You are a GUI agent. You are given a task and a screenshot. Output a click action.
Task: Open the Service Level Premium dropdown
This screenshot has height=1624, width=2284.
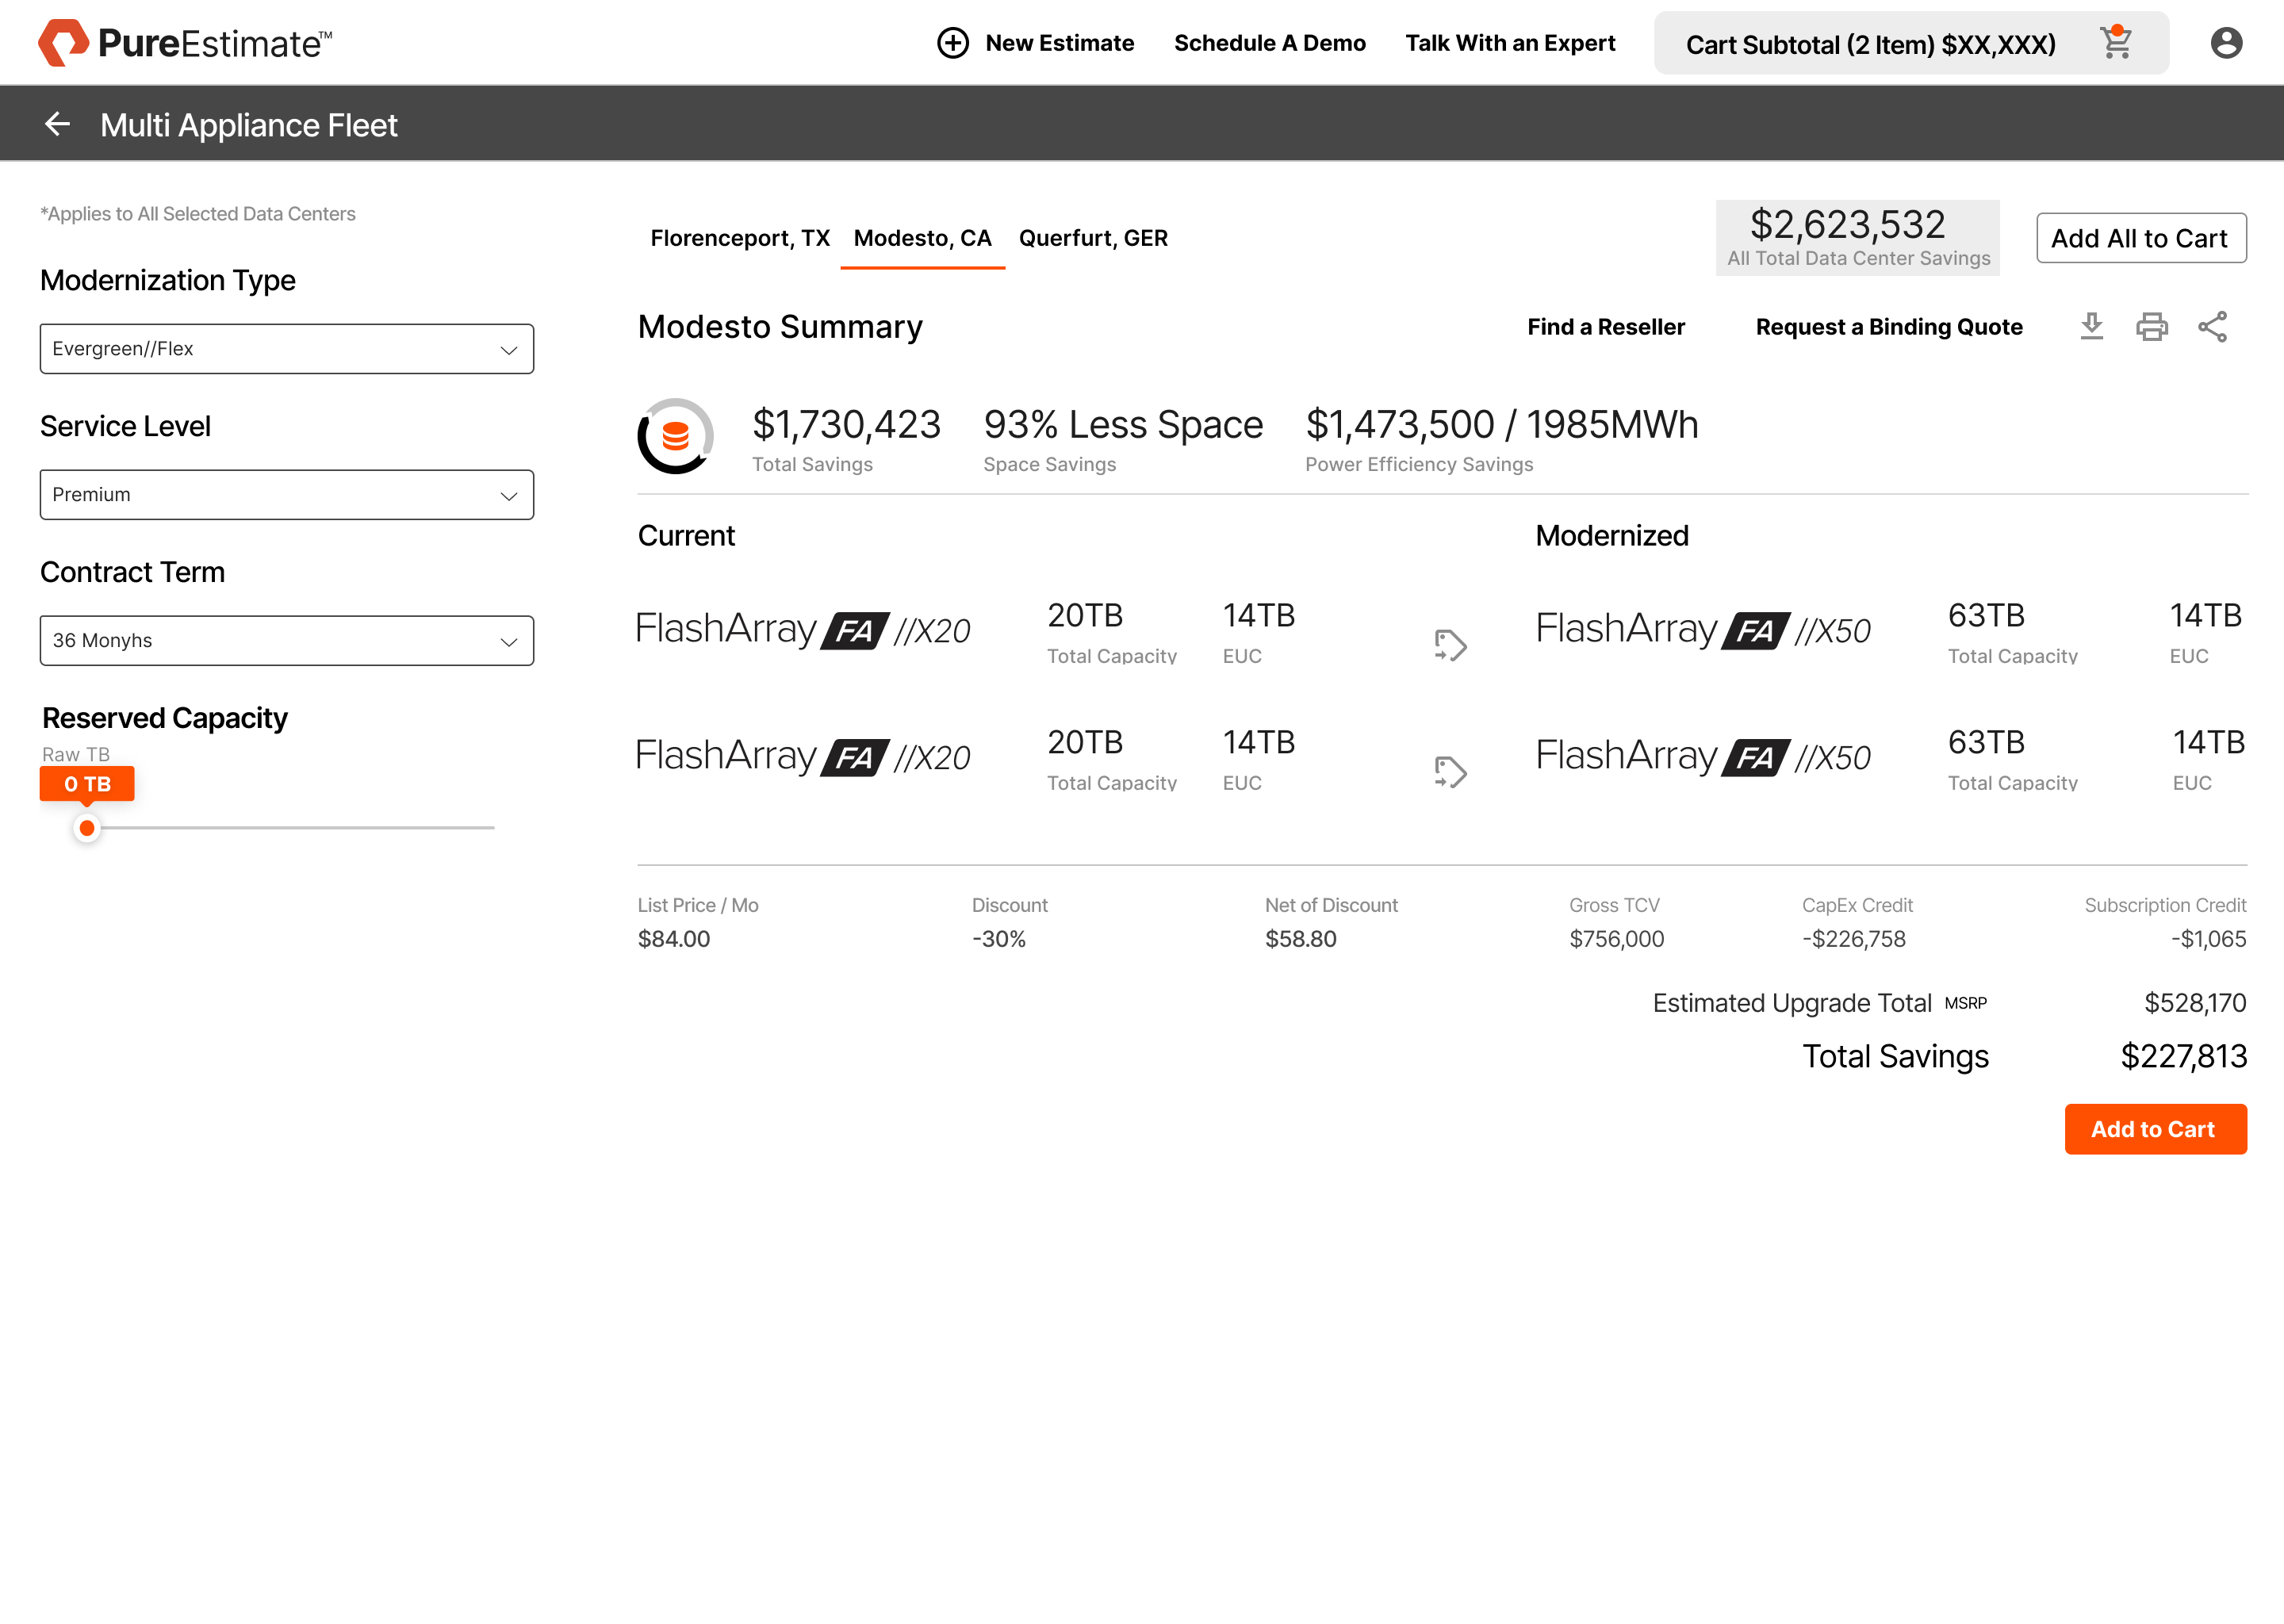pyautogui.click(x=286, y=495)
